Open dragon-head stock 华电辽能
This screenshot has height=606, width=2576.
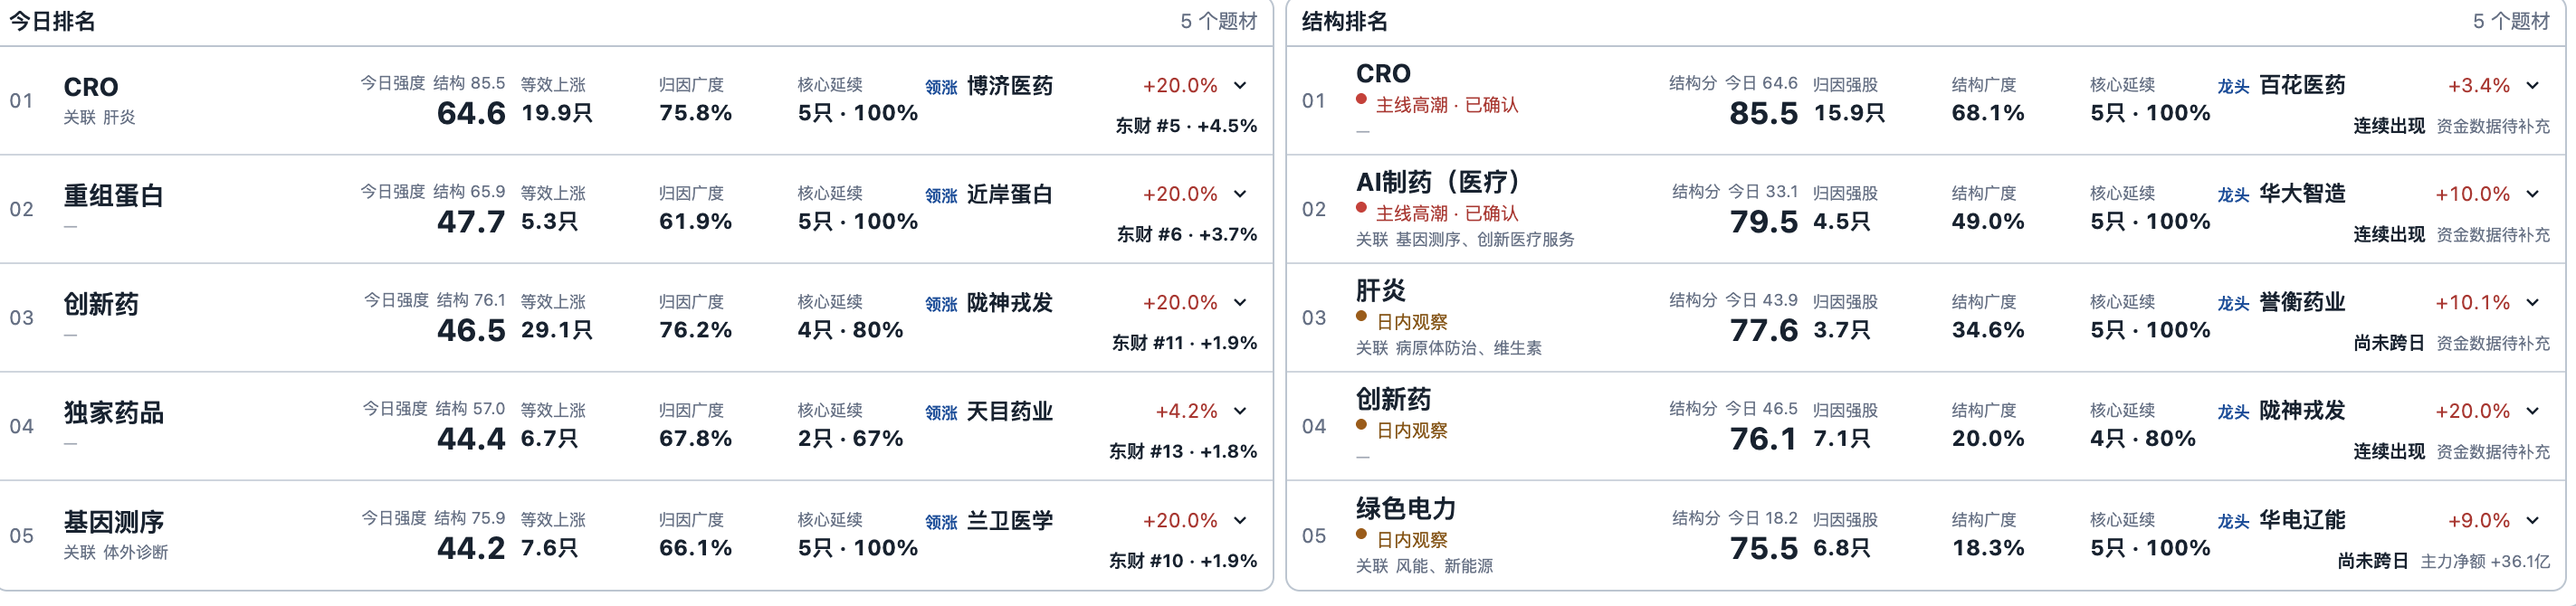point(2303,520)
